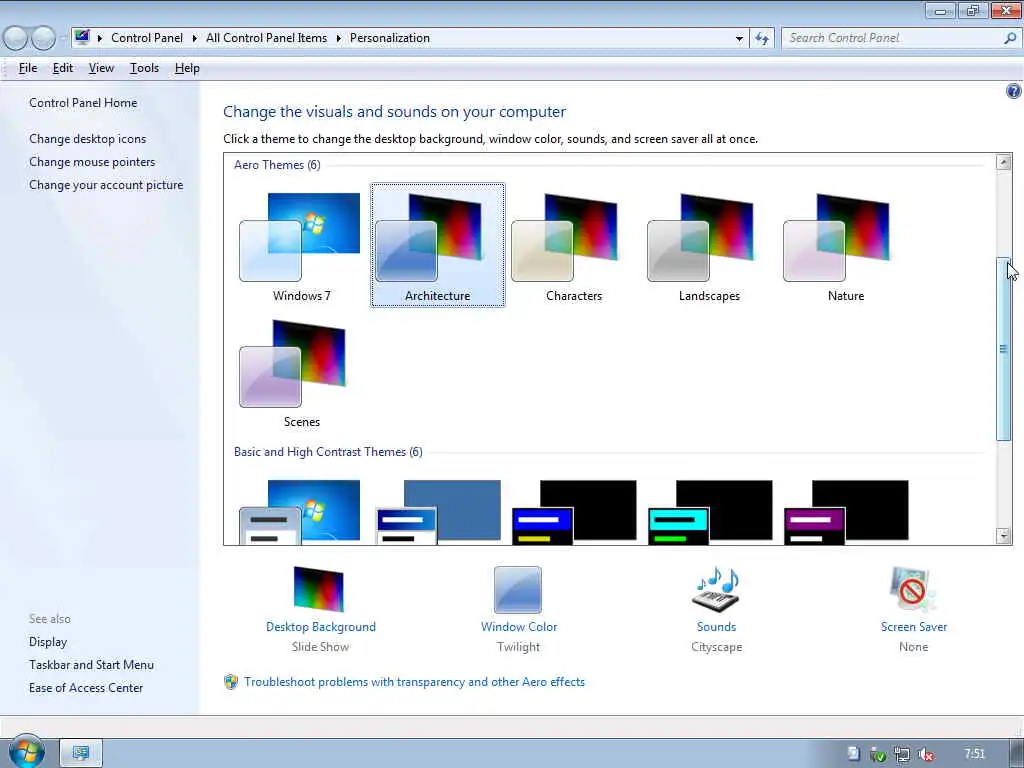Pick the Nature theme
The image size is (1024, 768).
pyautogui.click(x=846, y=246)
